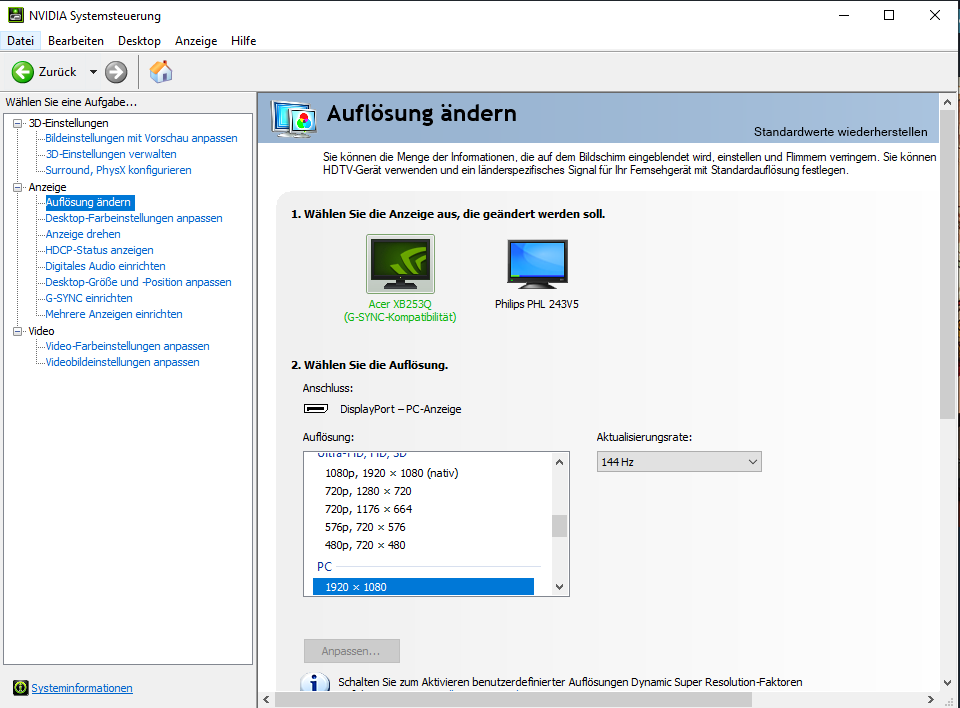
Task: Select resolution 1080p, 1920 × 1080 (nativ)
Action: tap(392, 473)
